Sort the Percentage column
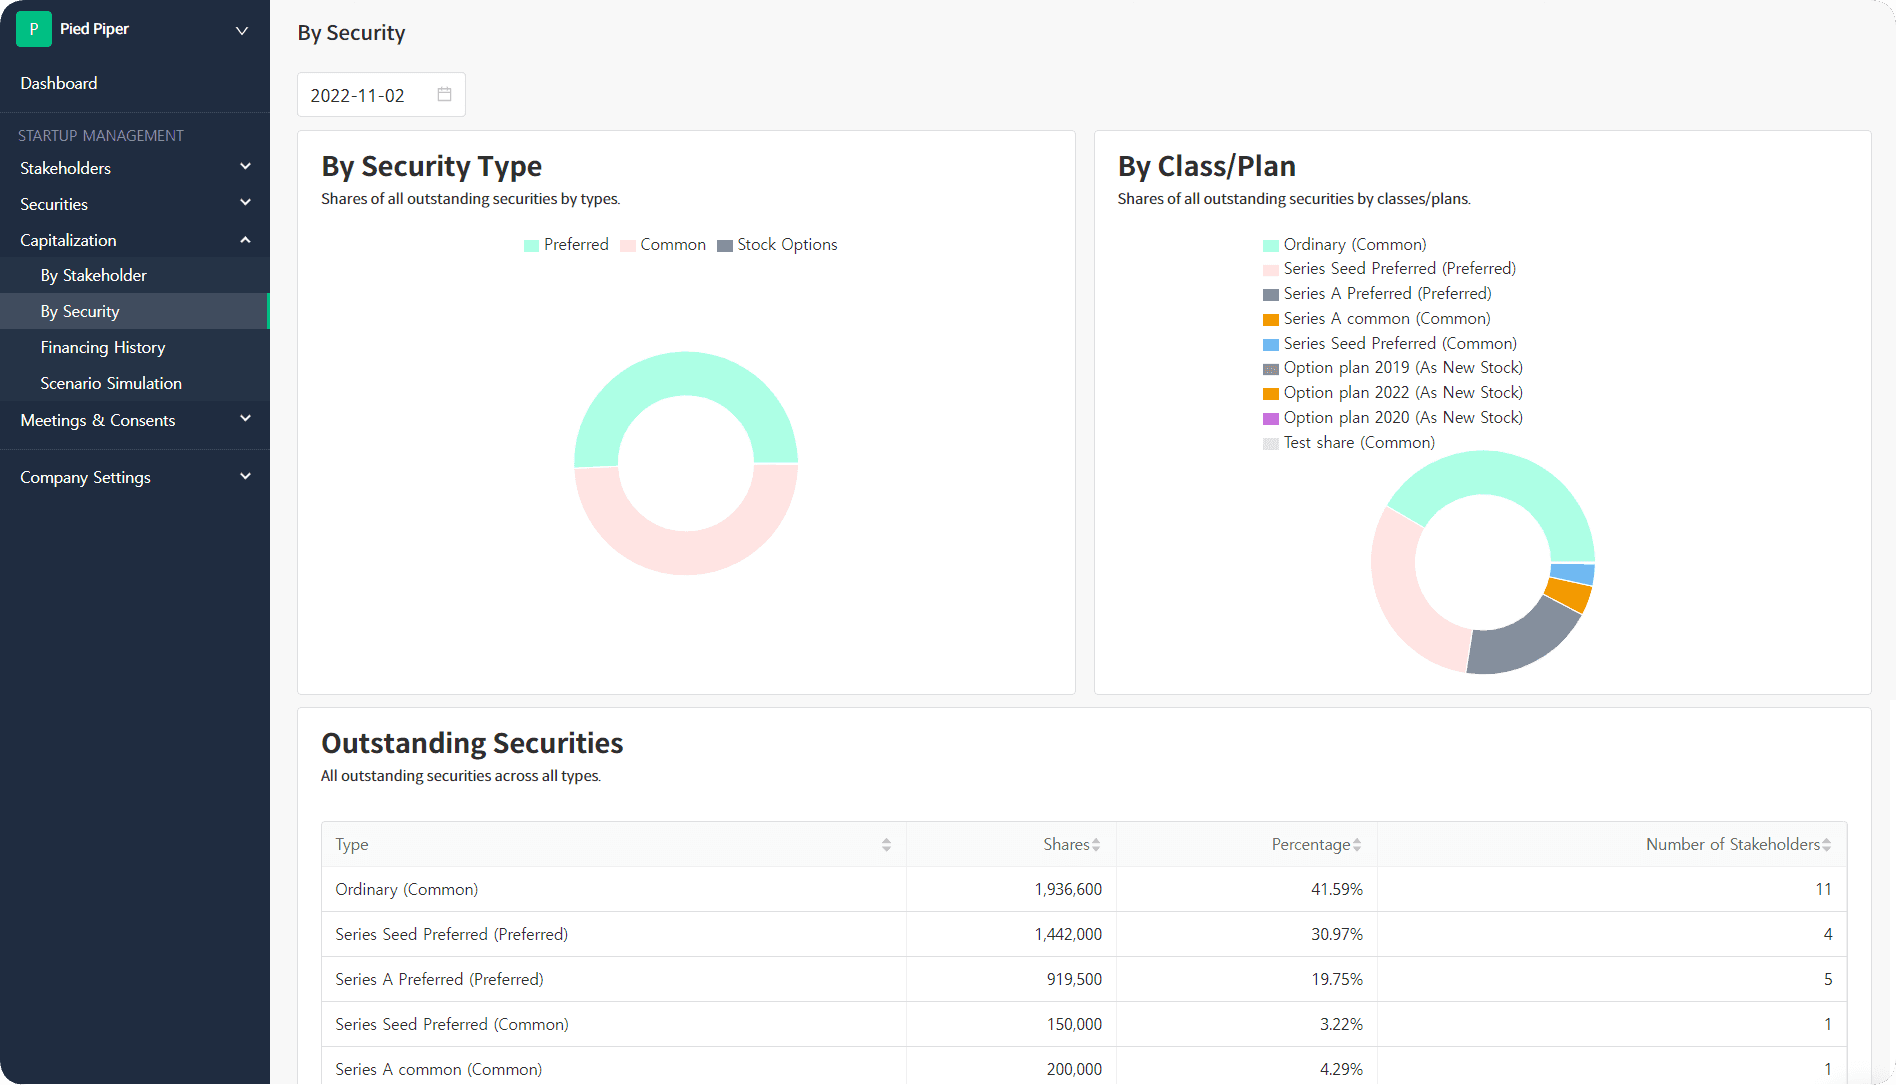Image resolution: width=1896 pixels, height=1085 pixels. (1356, 844)
